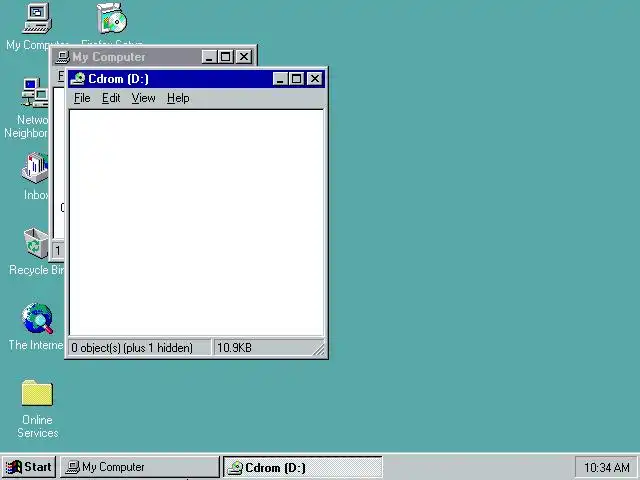Click the Cdrom (D:) title bar drive icon
The width and height of the screenshot is (640, 480).
(x=78, y=79)
